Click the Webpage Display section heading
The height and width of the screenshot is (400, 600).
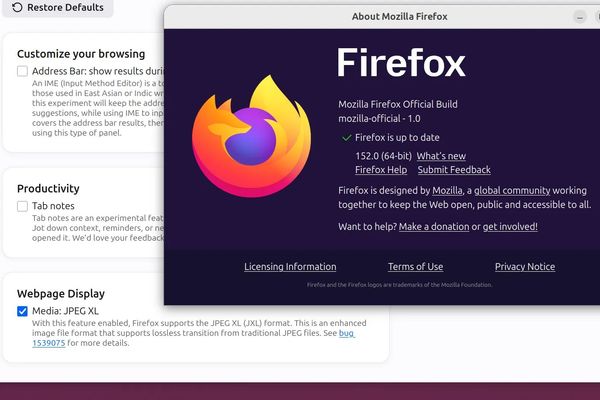61,294
